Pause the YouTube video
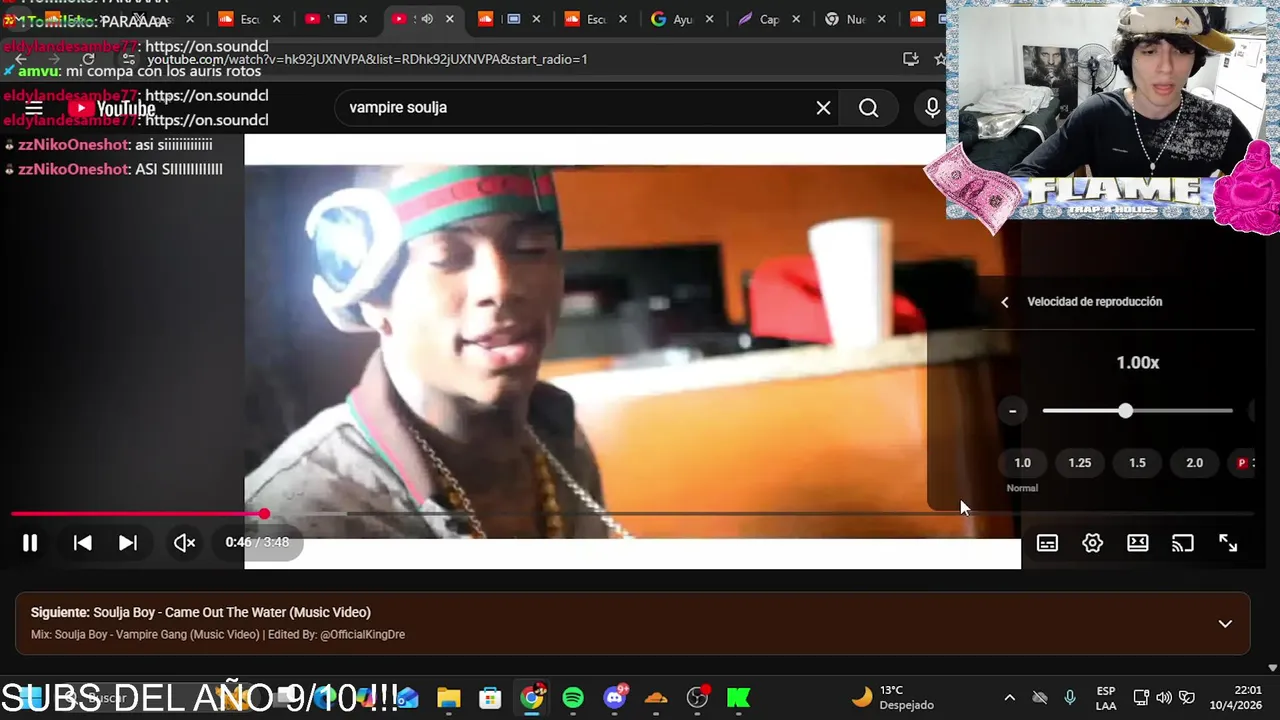Screen dimensions: 1280x720 (x=30, y=543)
